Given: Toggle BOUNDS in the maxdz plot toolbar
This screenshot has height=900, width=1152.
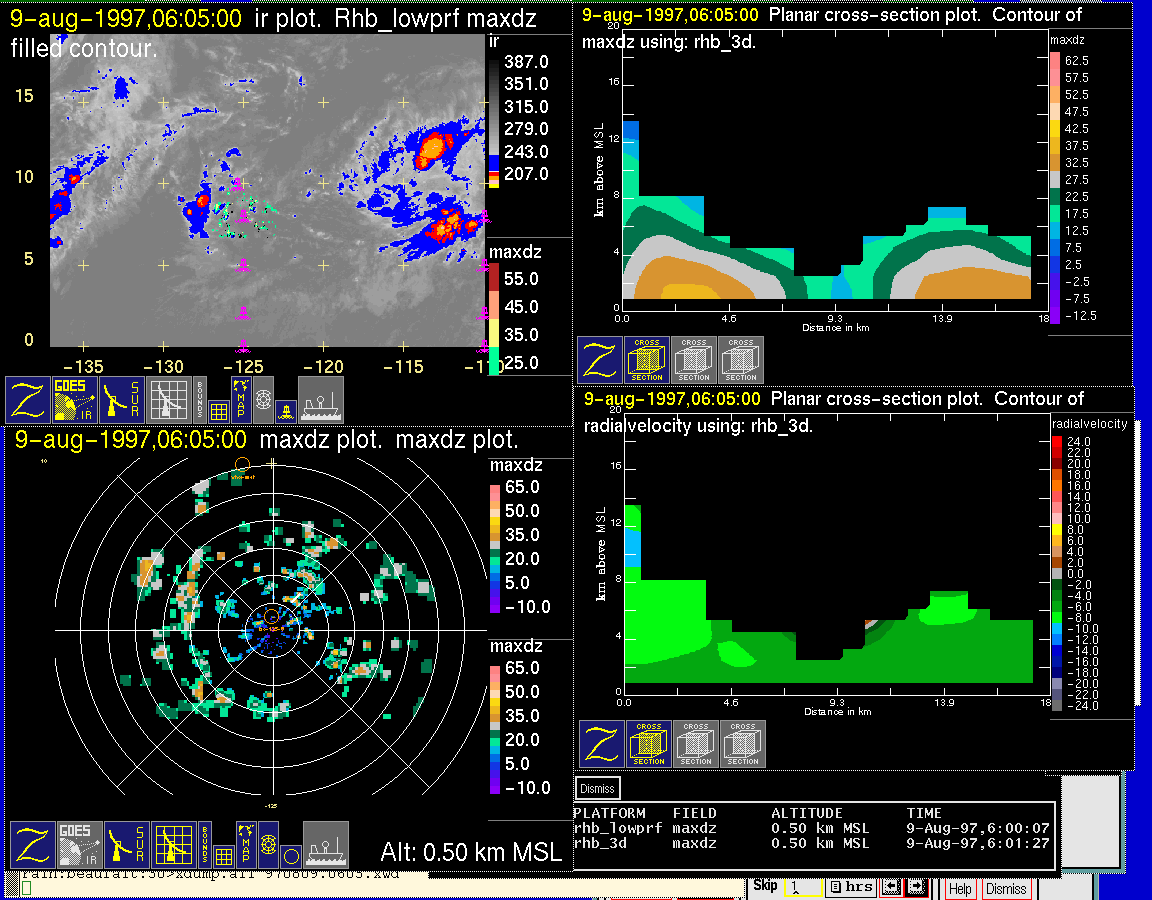Looking at the screenshot, I should pos(205,845).
